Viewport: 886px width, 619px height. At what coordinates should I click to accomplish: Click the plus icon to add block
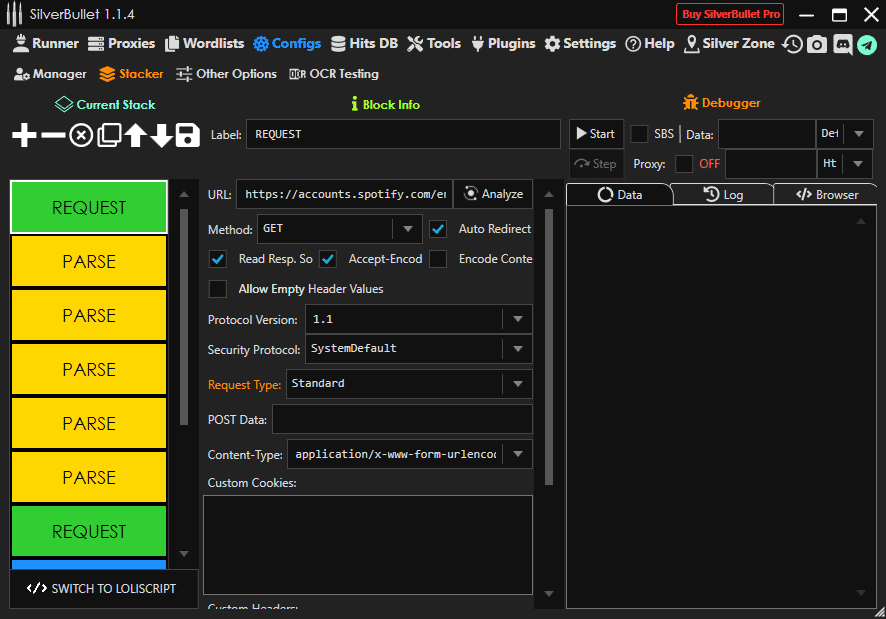coord(24,135)
